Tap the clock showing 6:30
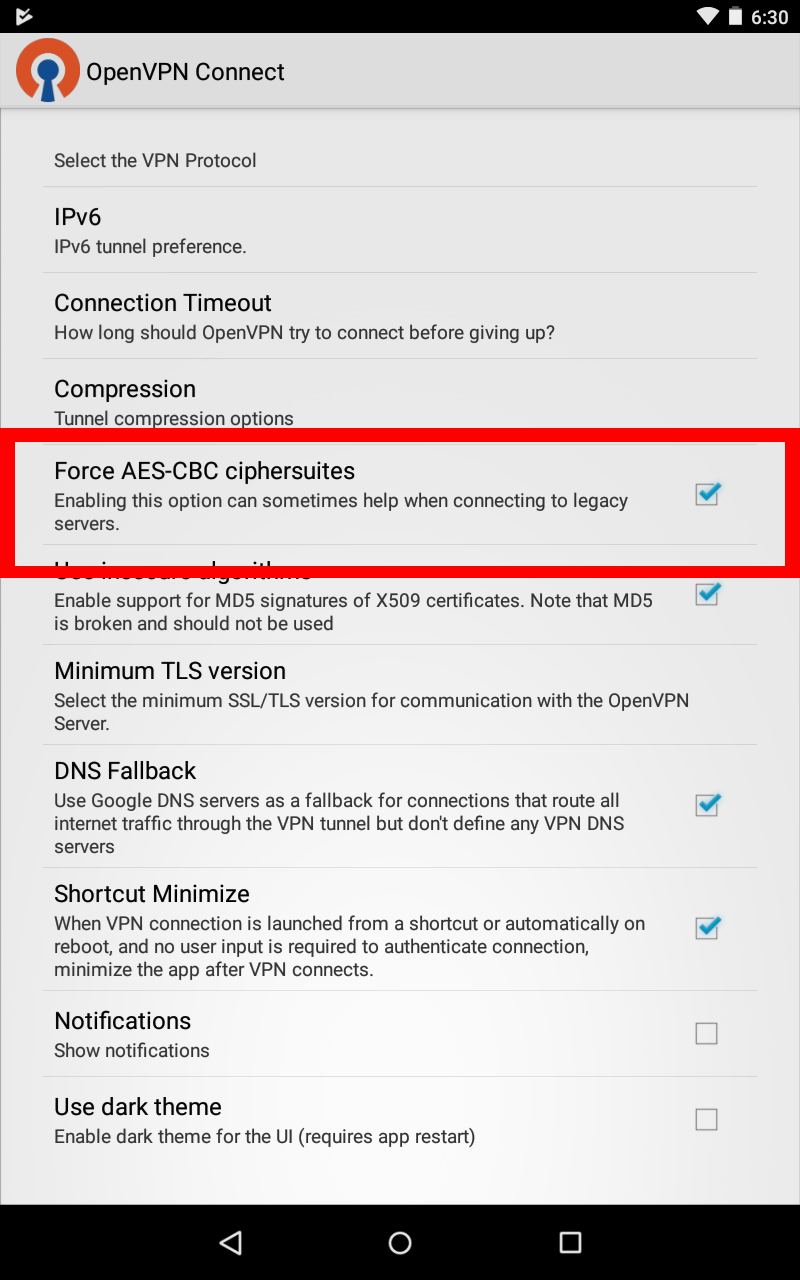This screenshot has width=800, height=1280. pos(769,17)
